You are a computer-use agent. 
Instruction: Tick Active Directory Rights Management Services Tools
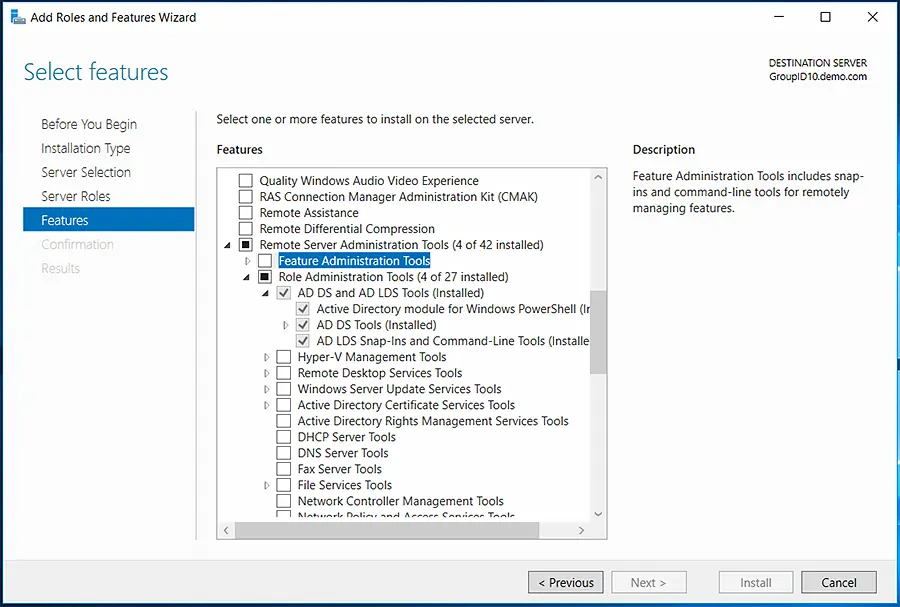point(284,421)
